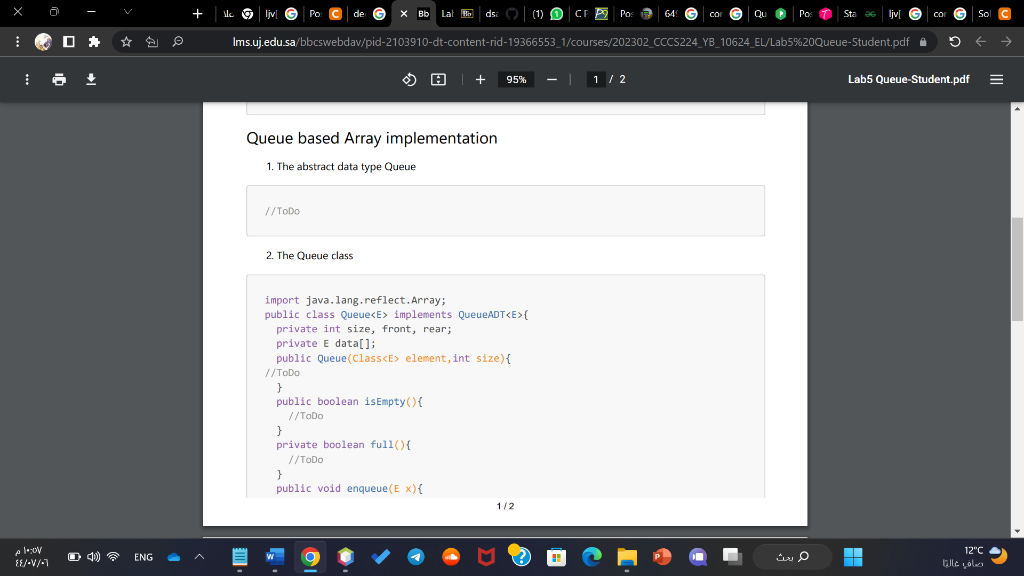Open Word from the taskbar
This screenshot has height=576, width=1024.
[x=275, y=557]
